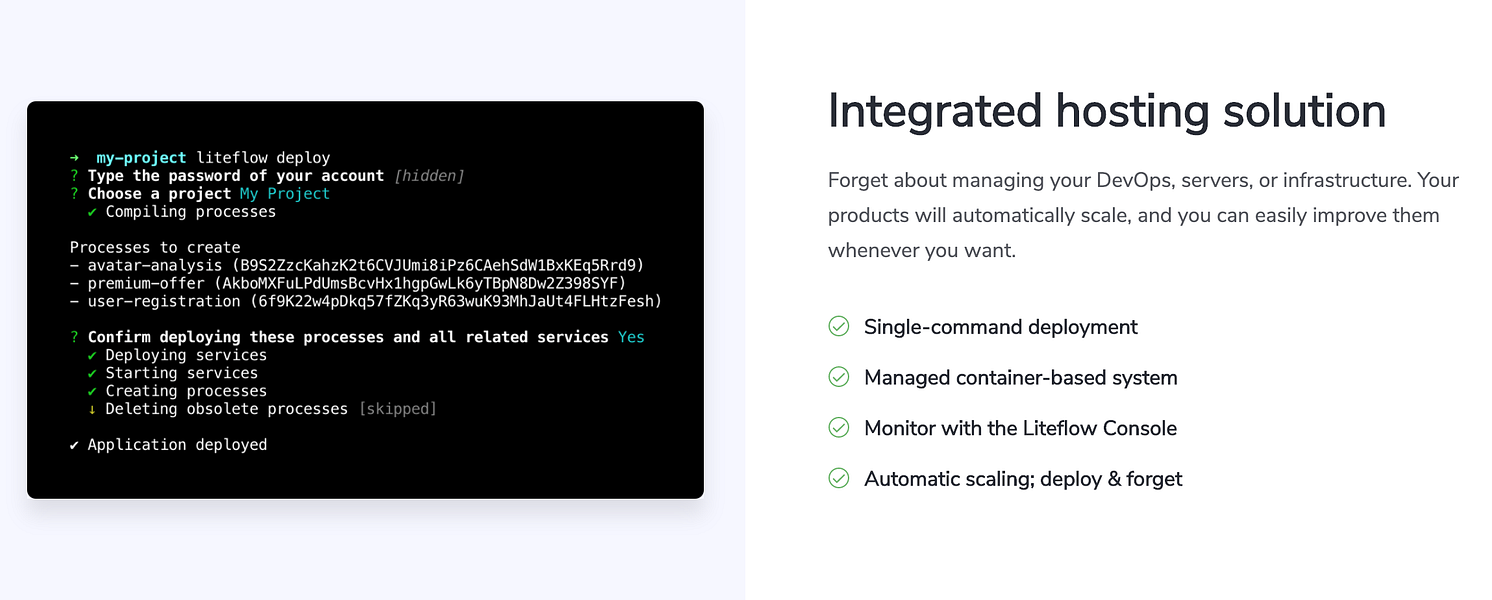
Task: Click the checkmark icon beside Automatic scaling
Action: click(839, 478)
